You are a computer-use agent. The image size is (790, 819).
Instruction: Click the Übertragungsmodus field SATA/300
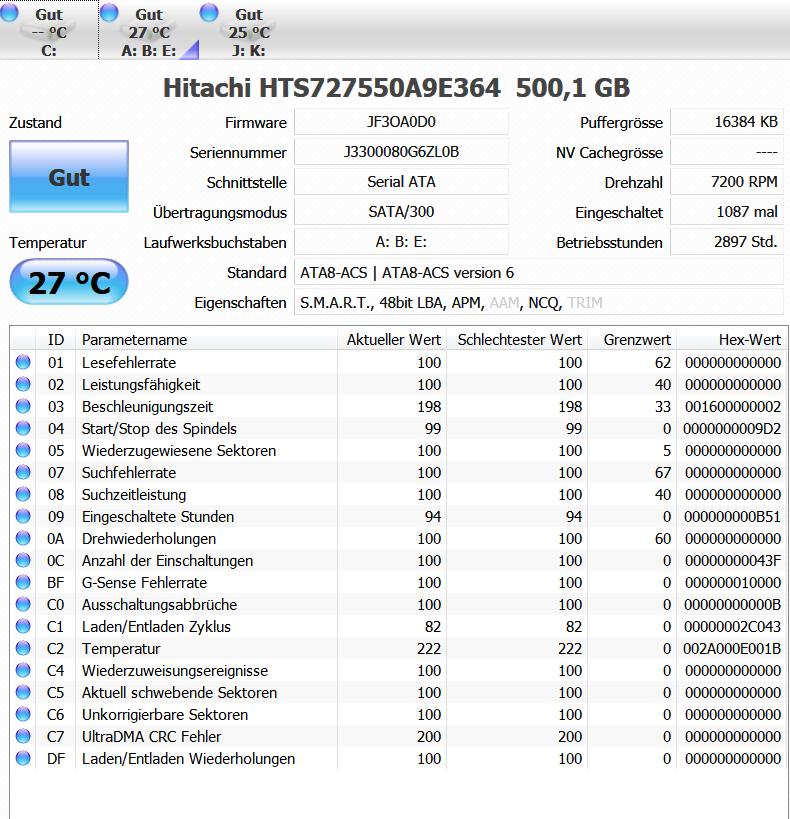(x=401, y=212)
